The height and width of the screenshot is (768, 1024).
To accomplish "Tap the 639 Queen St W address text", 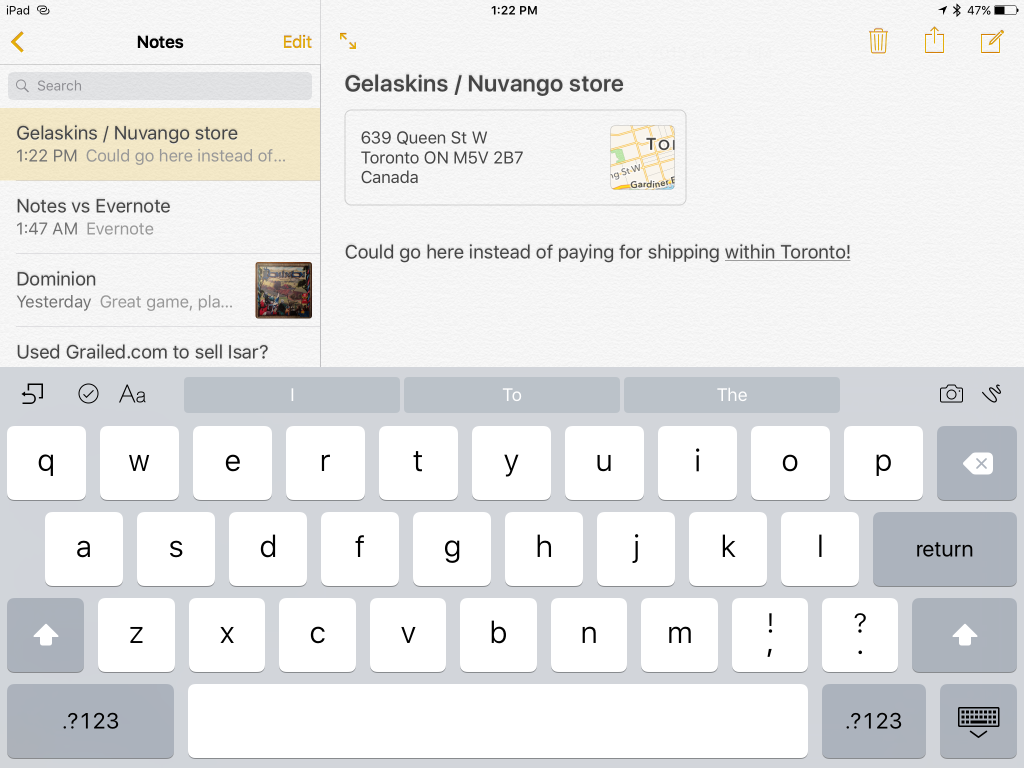I will pyautogui.click(x=441, y=157).
